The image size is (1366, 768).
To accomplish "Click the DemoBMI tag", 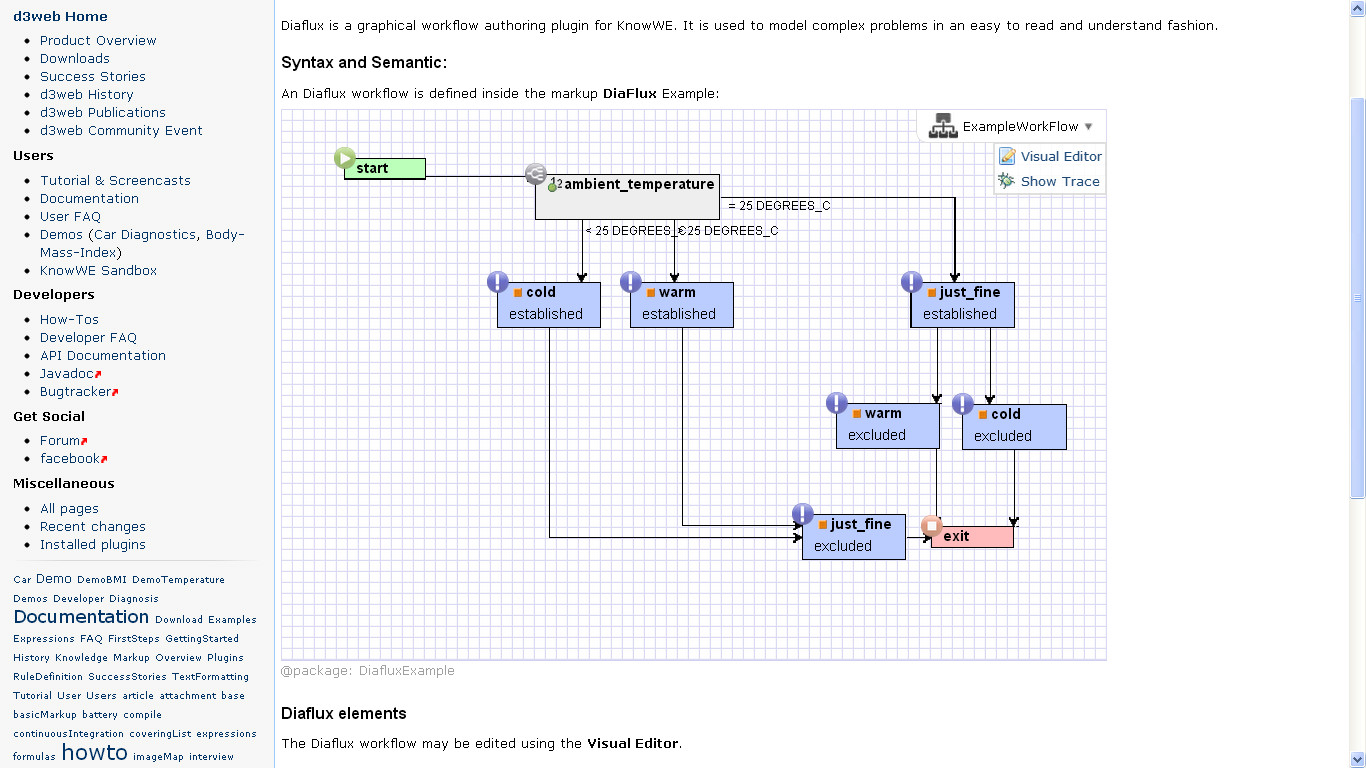I will coord(102,580).
